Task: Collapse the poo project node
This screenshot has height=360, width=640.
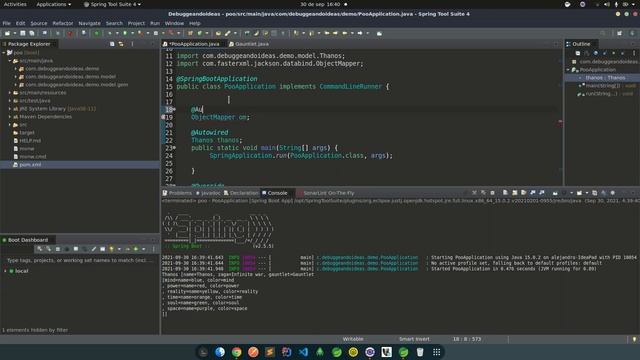Action: click(x=4, y=53)
